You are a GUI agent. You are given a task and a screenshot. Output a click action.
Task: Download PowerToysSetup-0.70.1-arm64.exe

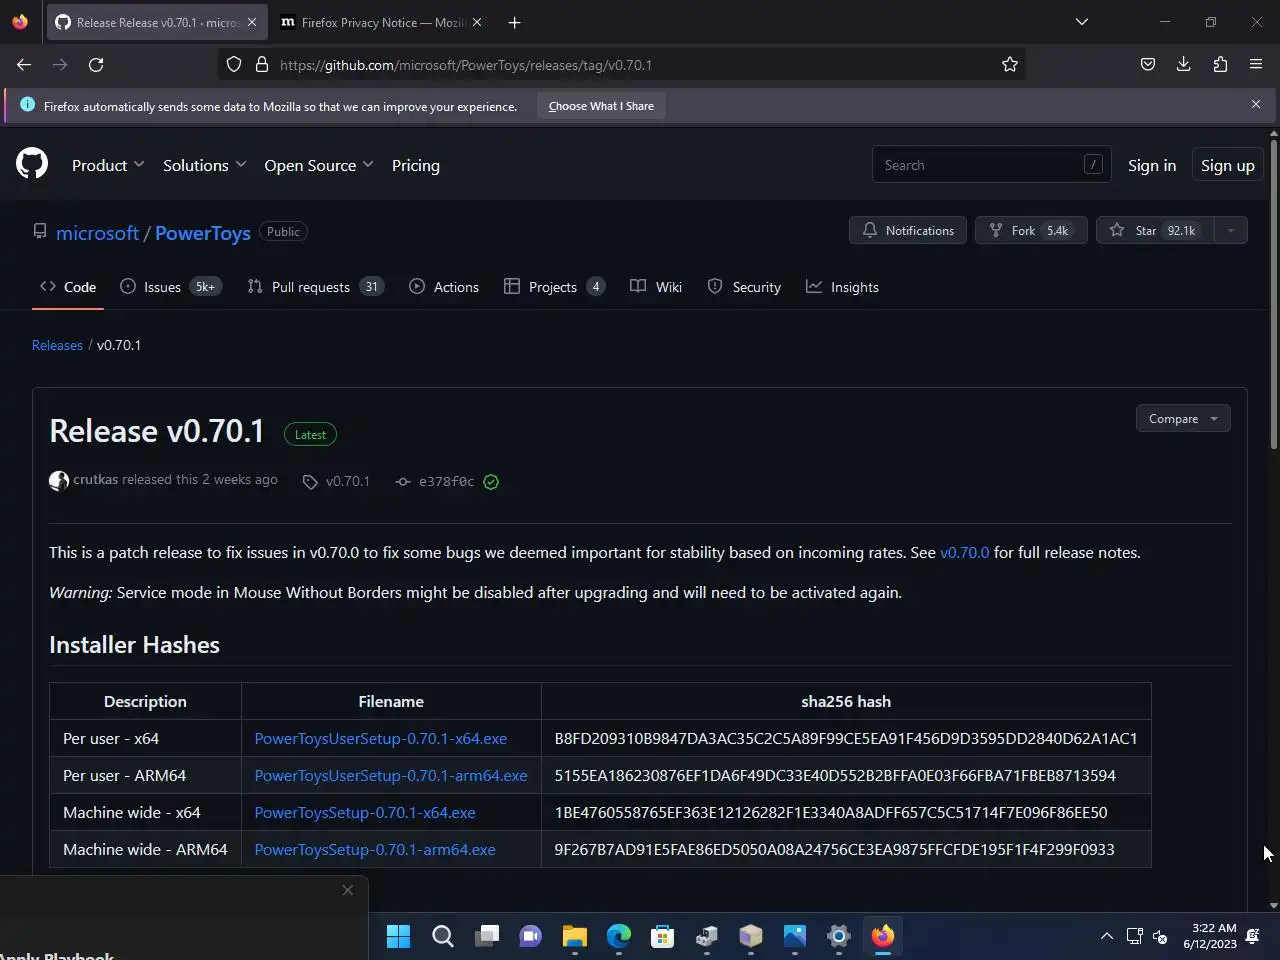pos(375,849)
